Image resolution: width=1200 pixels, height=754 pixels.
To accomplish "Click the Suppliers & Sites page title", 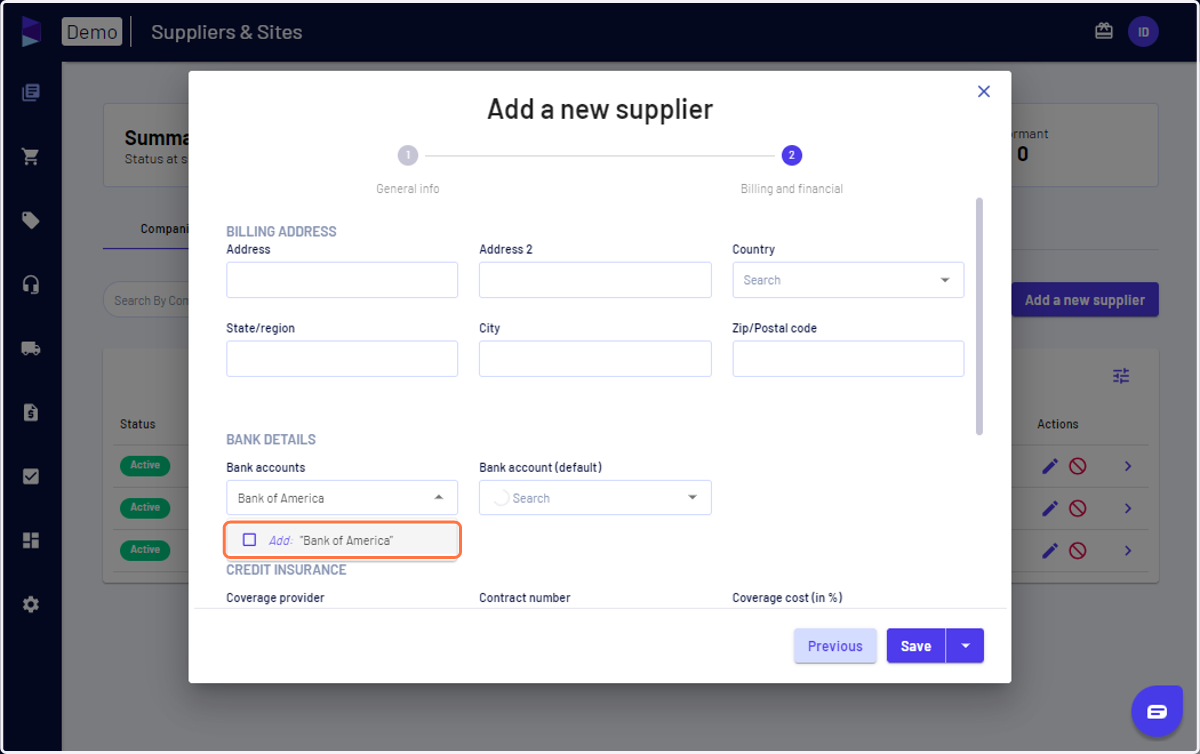I will (227, 32).
